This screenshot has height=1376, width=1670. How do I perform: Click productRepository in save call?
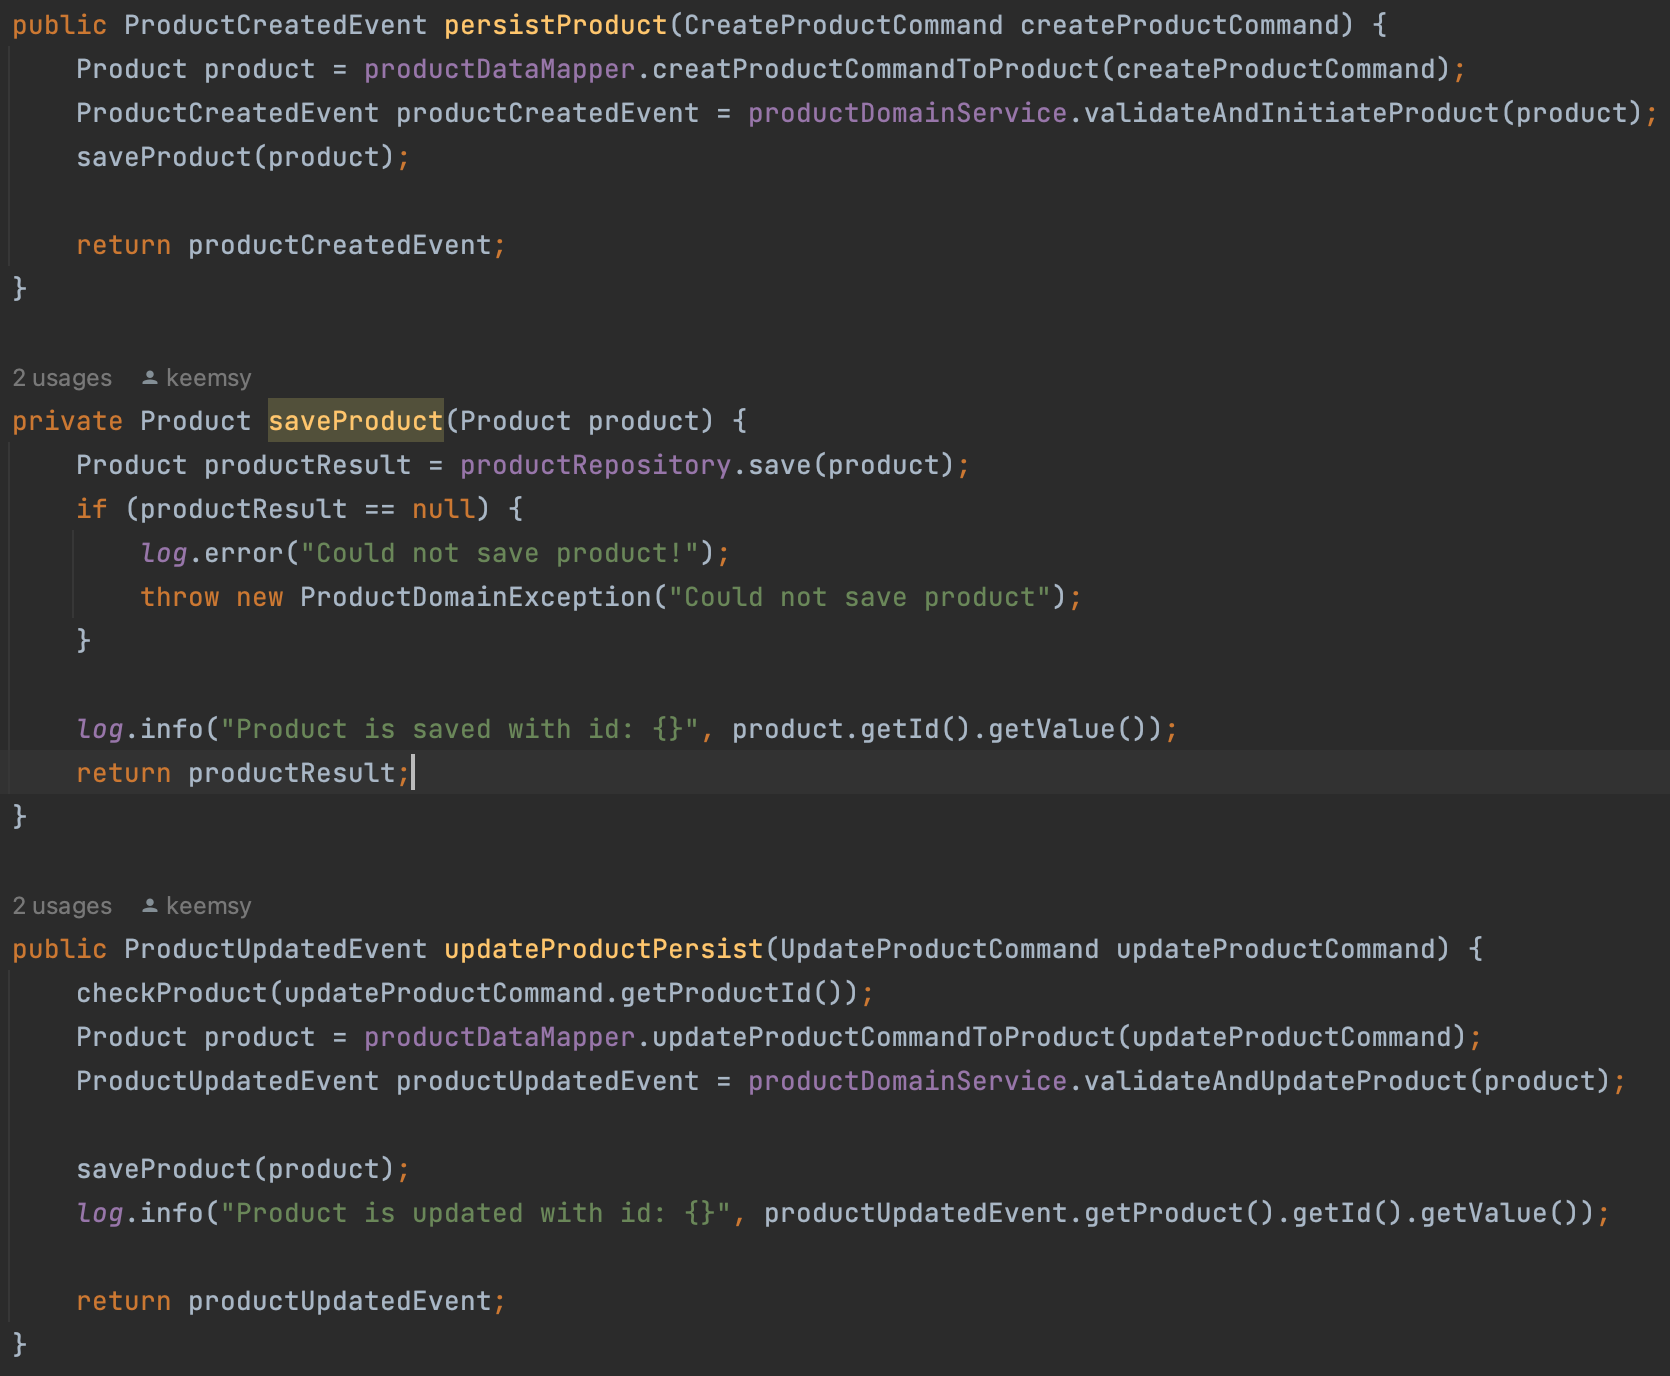tap(596, 465)
